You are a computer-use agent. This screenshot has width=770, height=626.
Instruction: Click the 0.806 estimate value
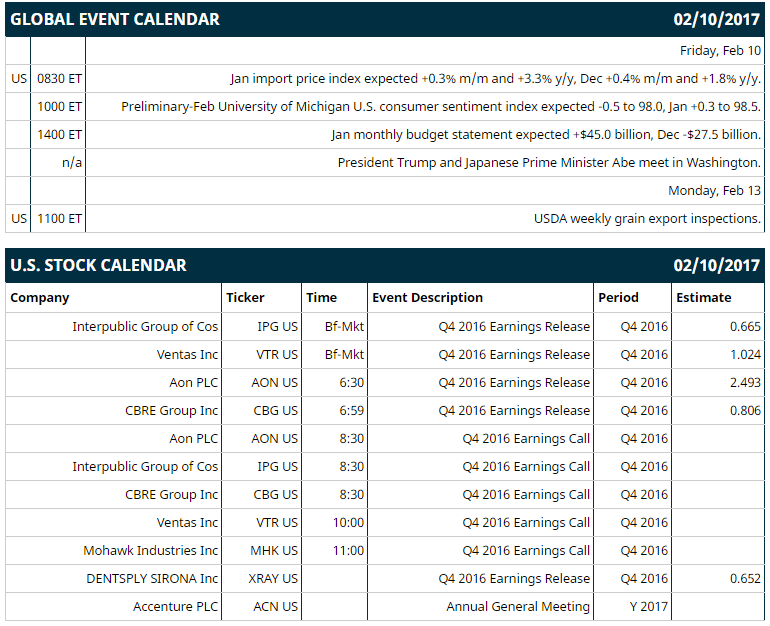(745, 411)
